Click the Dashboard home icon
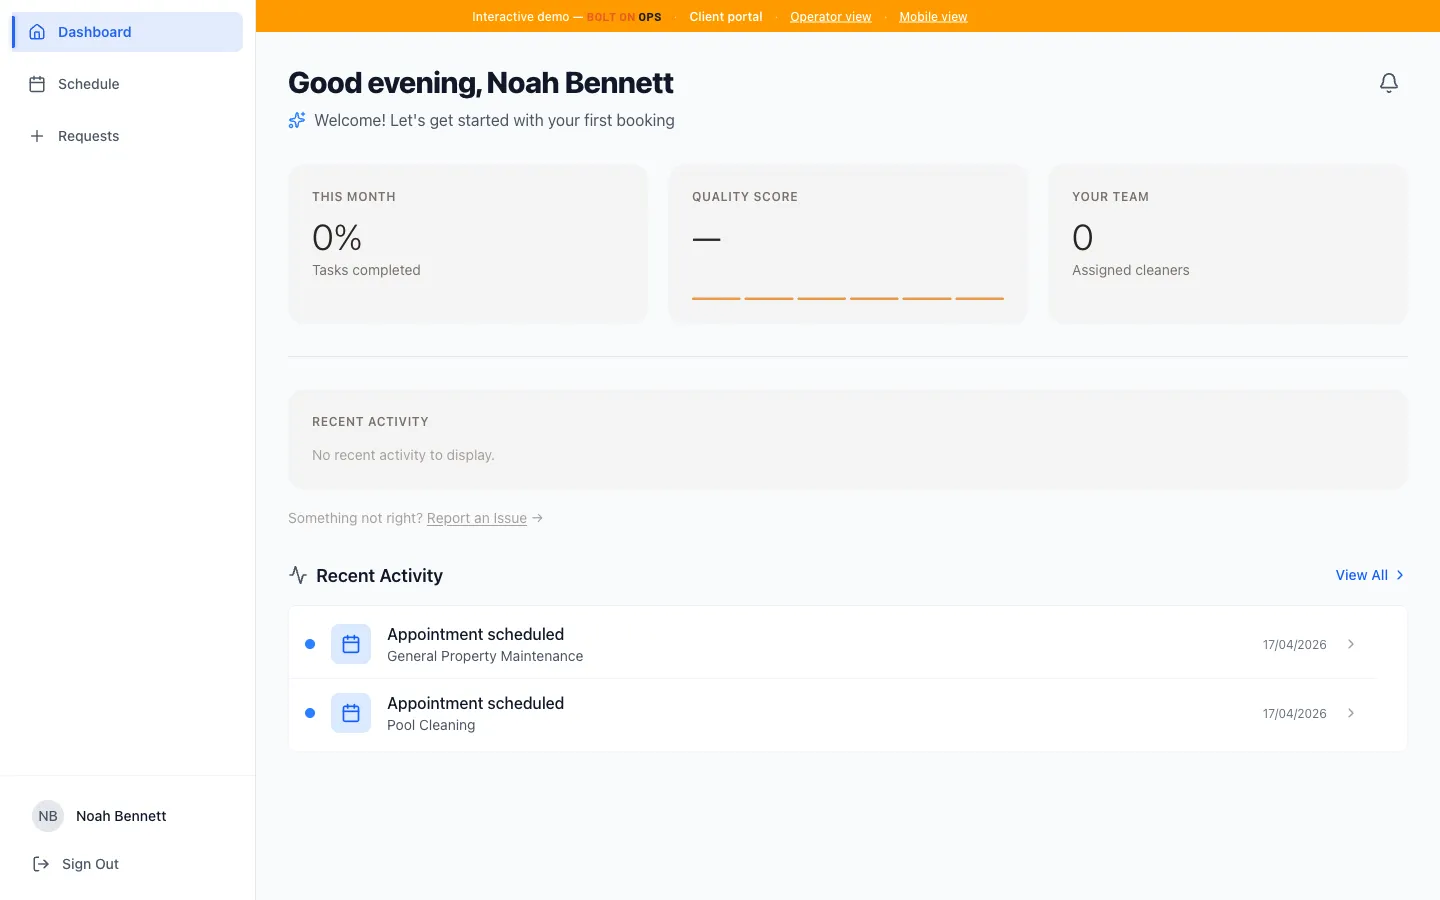1440x900 pixels. point(37,32)
